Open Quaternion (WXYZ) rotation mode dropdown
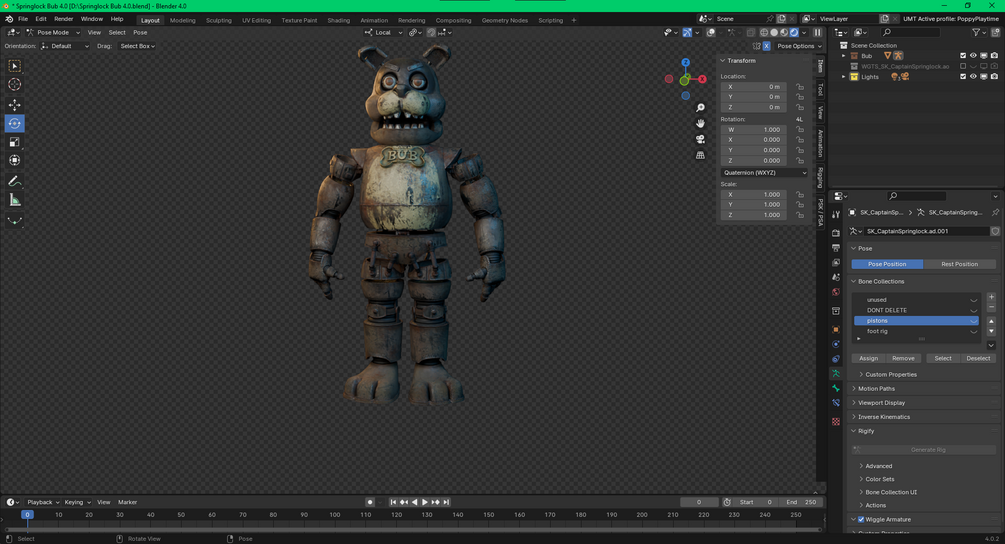The image size is (1005, 544). coord(764,173)
